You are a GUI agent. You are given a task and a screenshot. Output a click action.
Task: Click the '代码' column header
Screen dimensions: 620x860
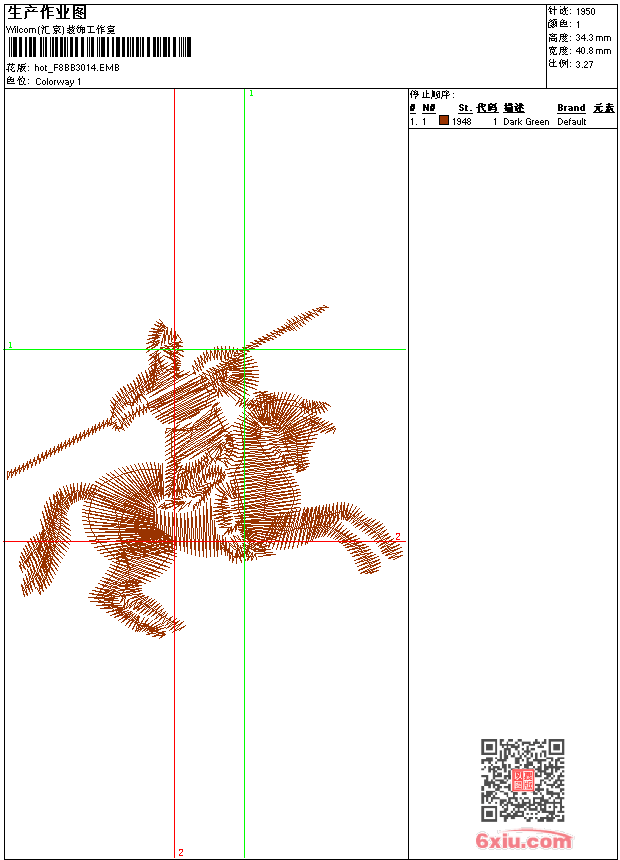(487, 108)
